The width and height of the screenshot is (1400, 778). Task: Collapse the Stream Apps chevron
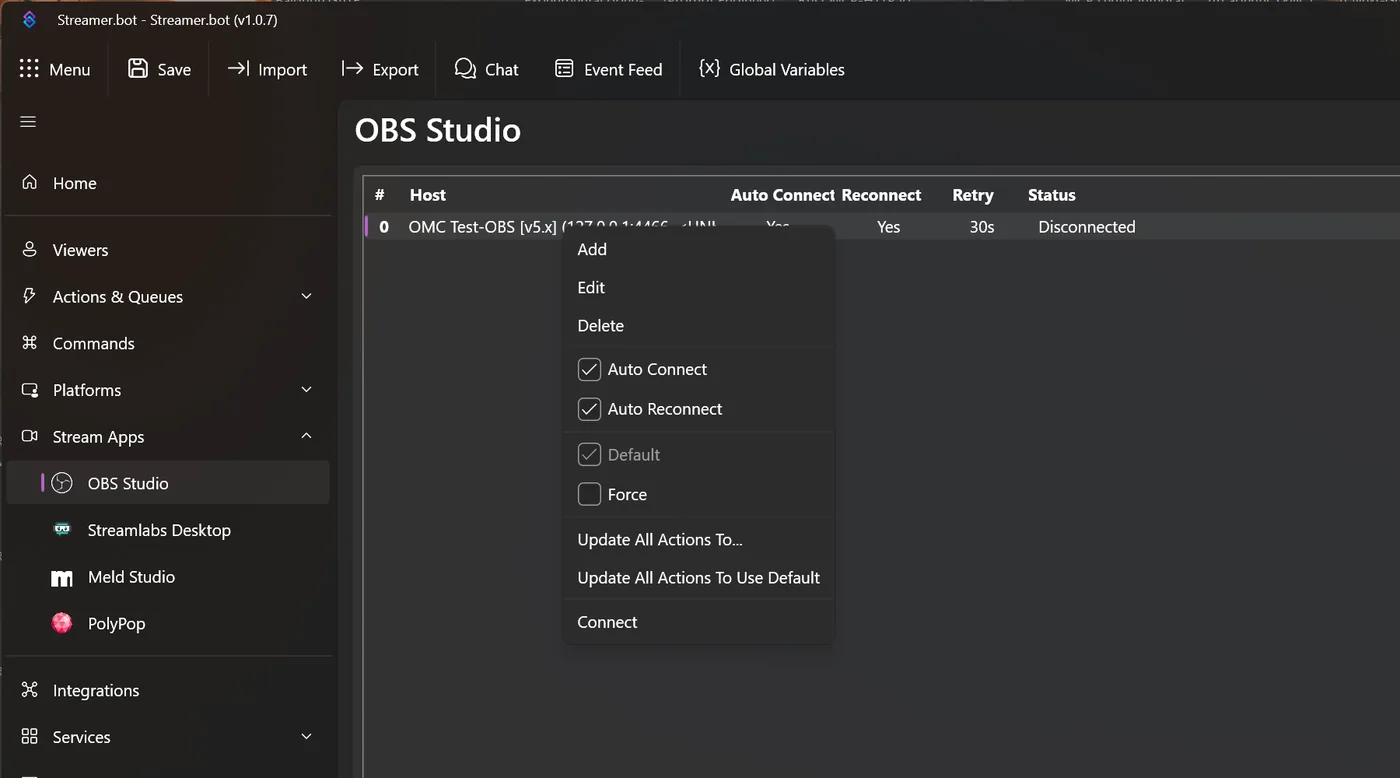pyautogui.click(x=307, y=436)
